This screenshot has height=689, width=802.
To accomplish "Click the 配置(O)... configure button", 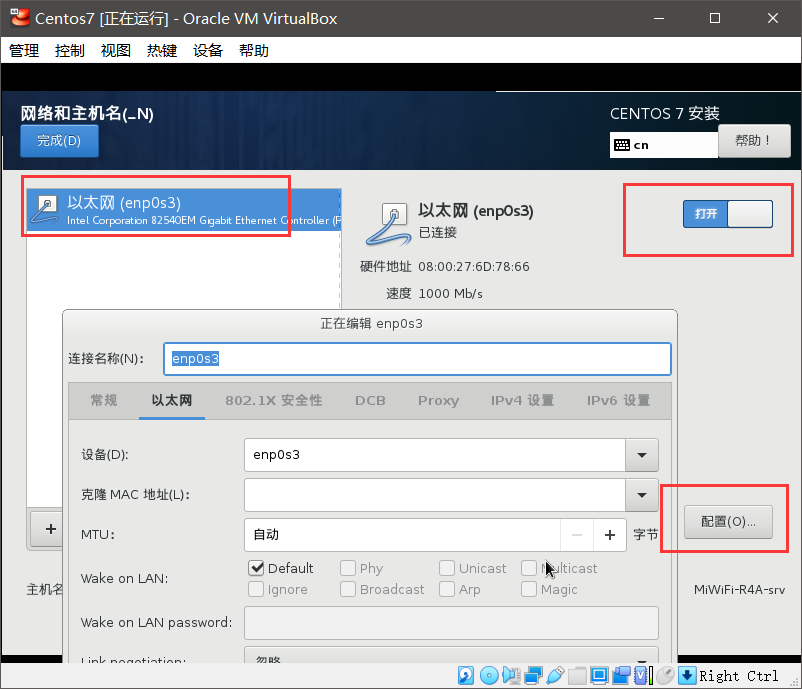I will pyautogui.click(x=728, y=522).
